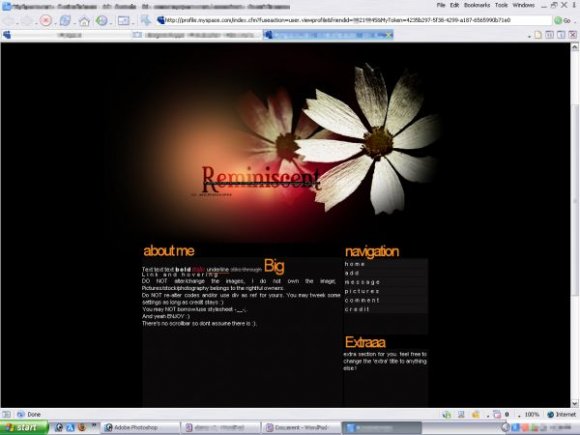The image size is (580, 435).
Task: Open the File menu
Action: [441, 5]
